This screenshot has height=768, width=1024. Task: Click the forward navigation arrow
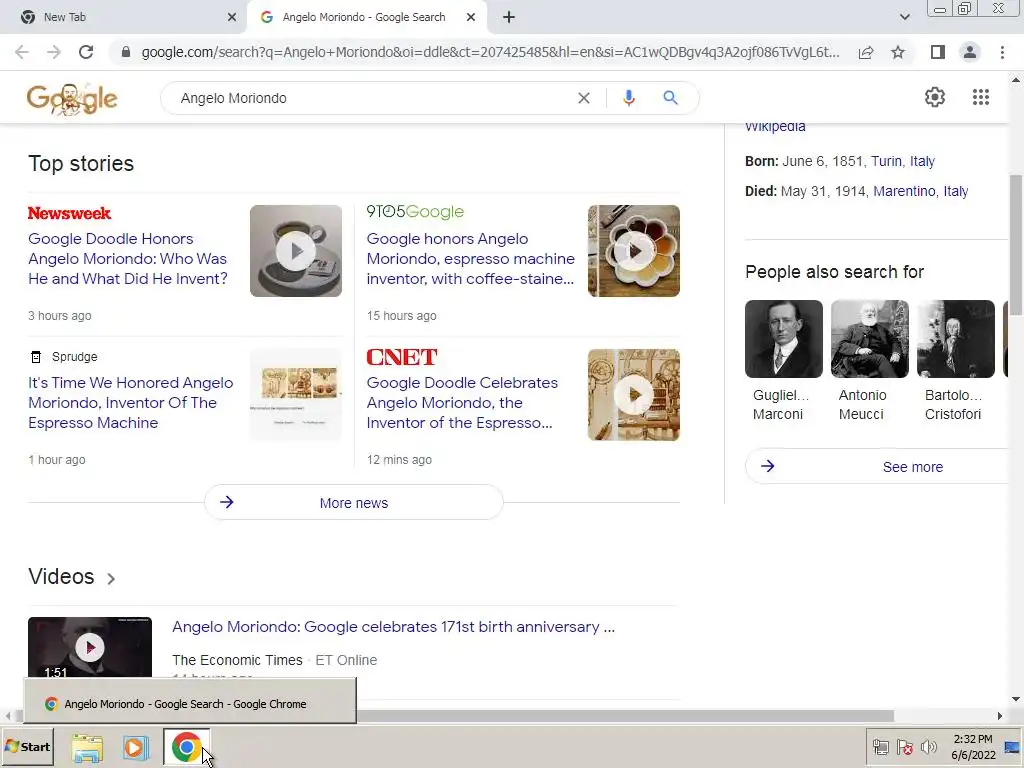54,52
